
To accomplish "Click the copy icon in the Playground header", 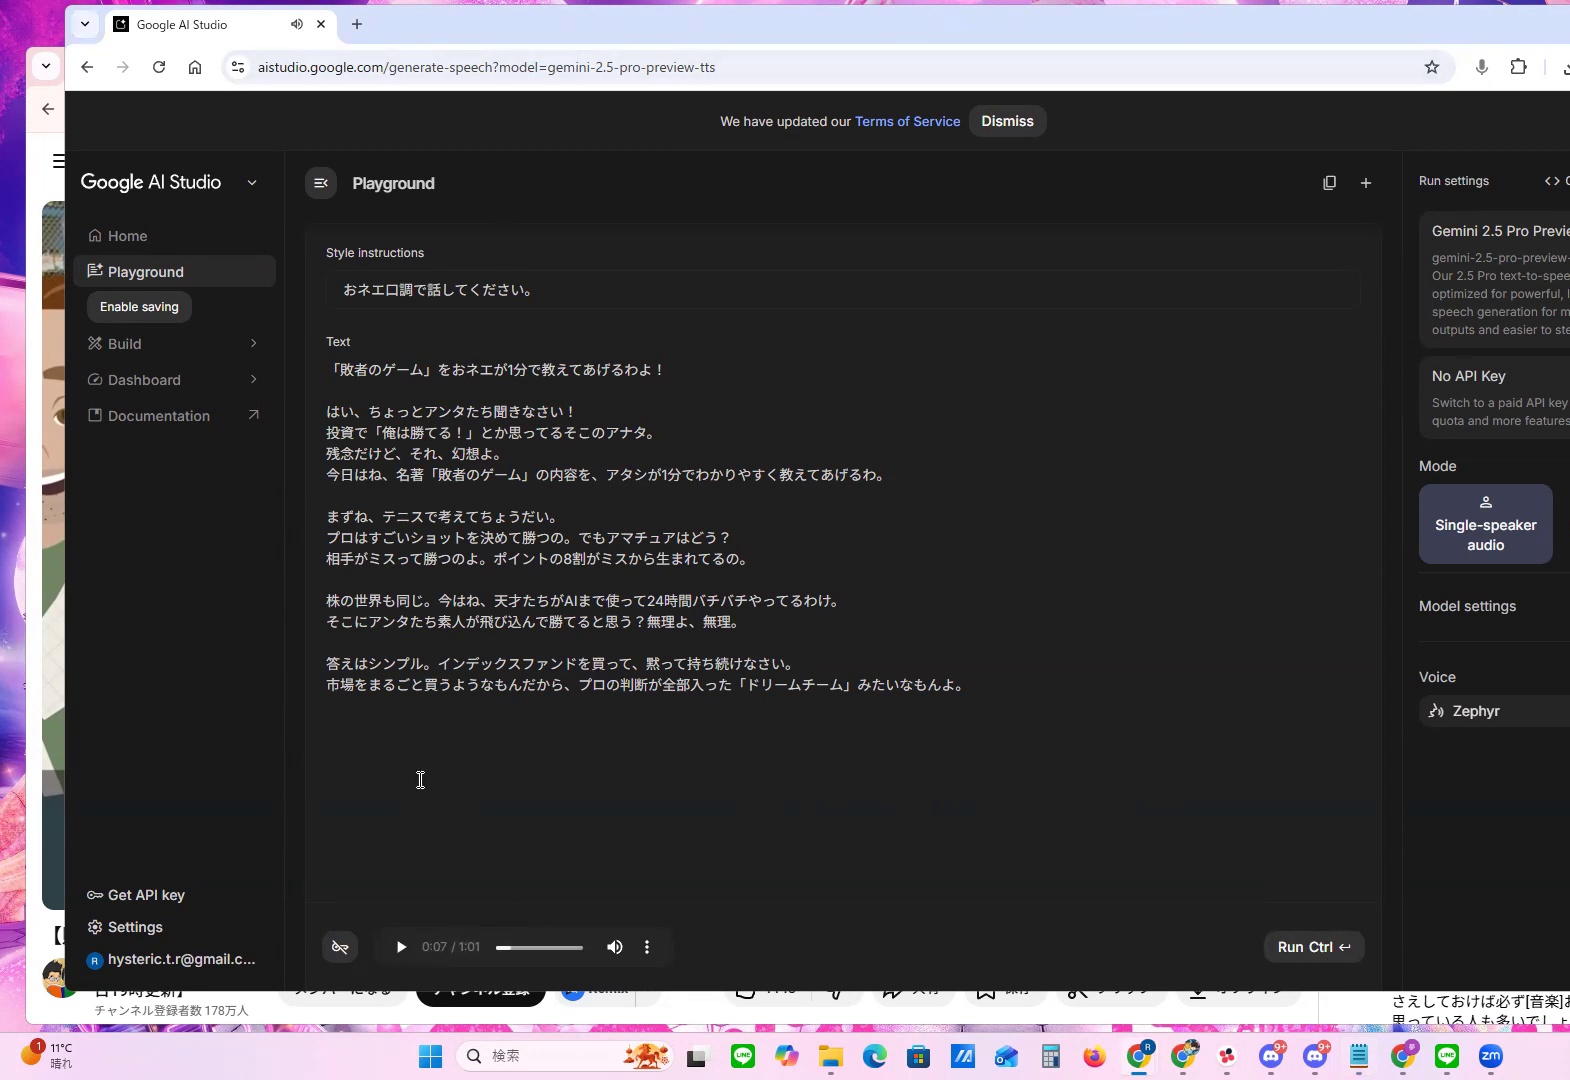I will pos(1329,183).
